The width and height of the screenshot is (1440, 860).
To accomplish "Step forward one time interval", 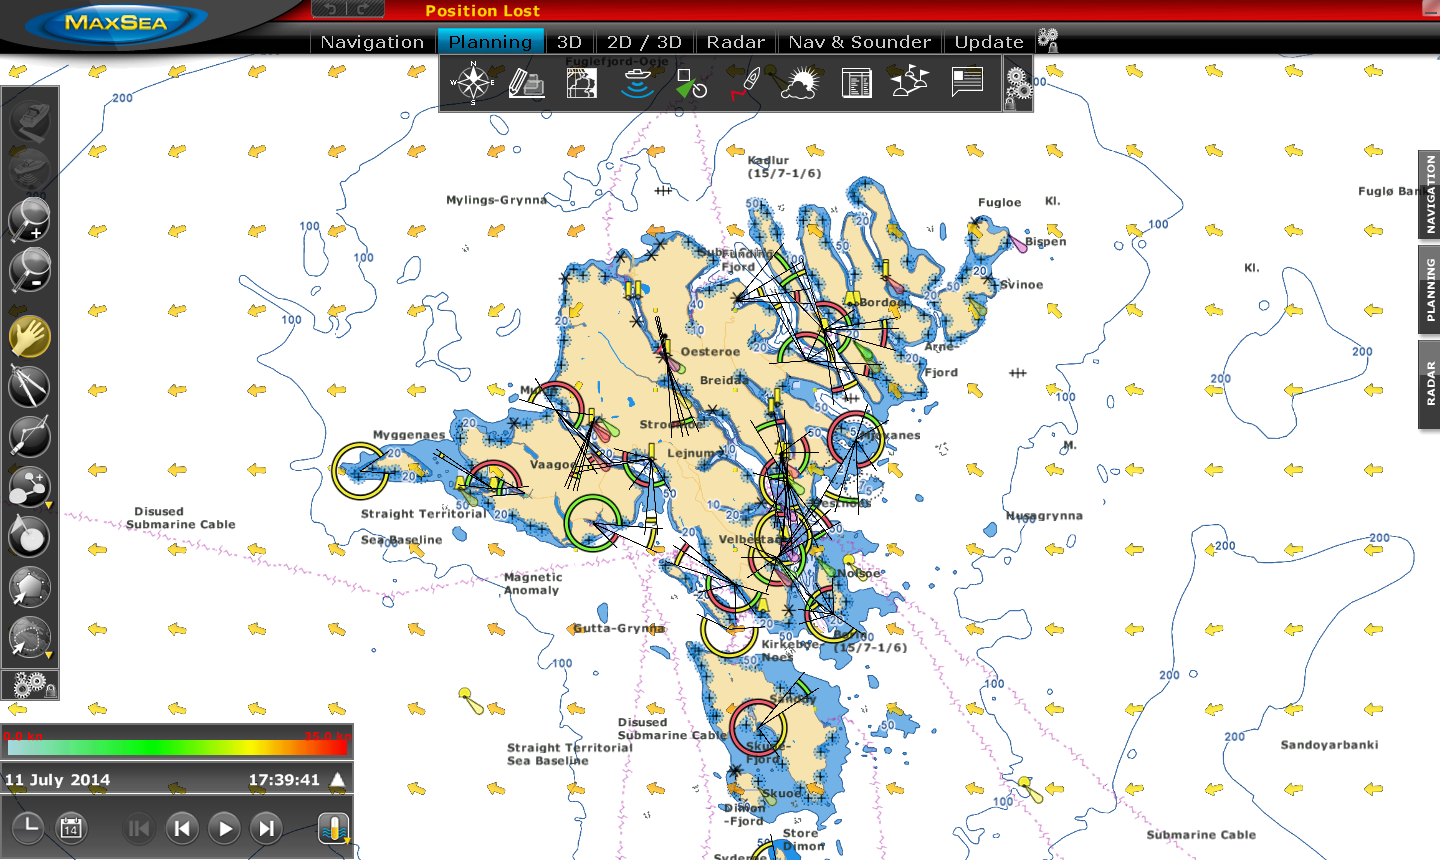I will [267, 828].
